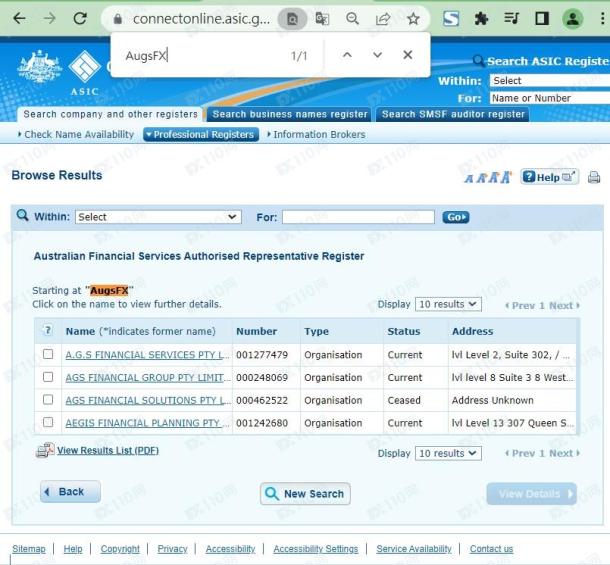Expand Check Name Availability menu
The height and width of the screenshot is (565, 610).
(76, 135)
